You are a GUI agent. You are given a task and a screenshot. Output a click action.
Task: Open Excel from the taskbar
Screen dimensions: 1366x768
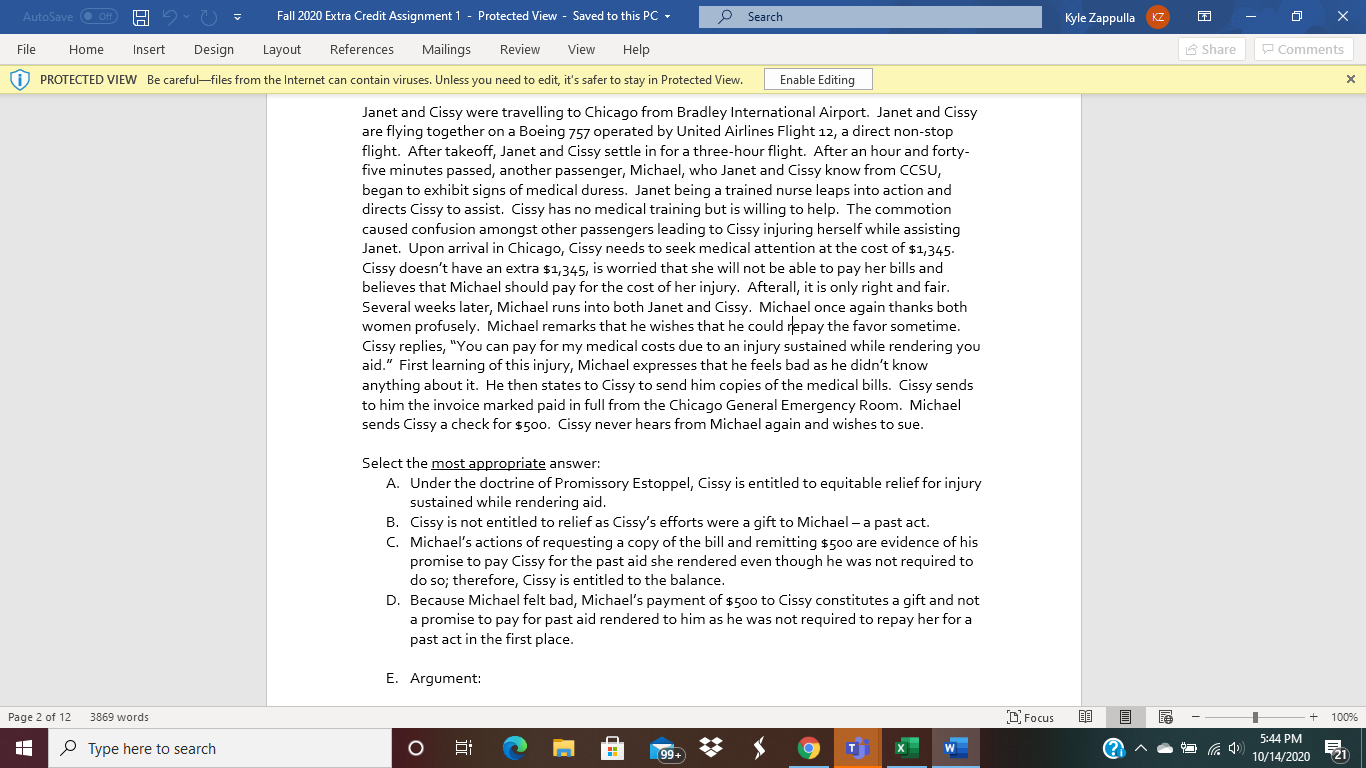(x=906, y=747)
